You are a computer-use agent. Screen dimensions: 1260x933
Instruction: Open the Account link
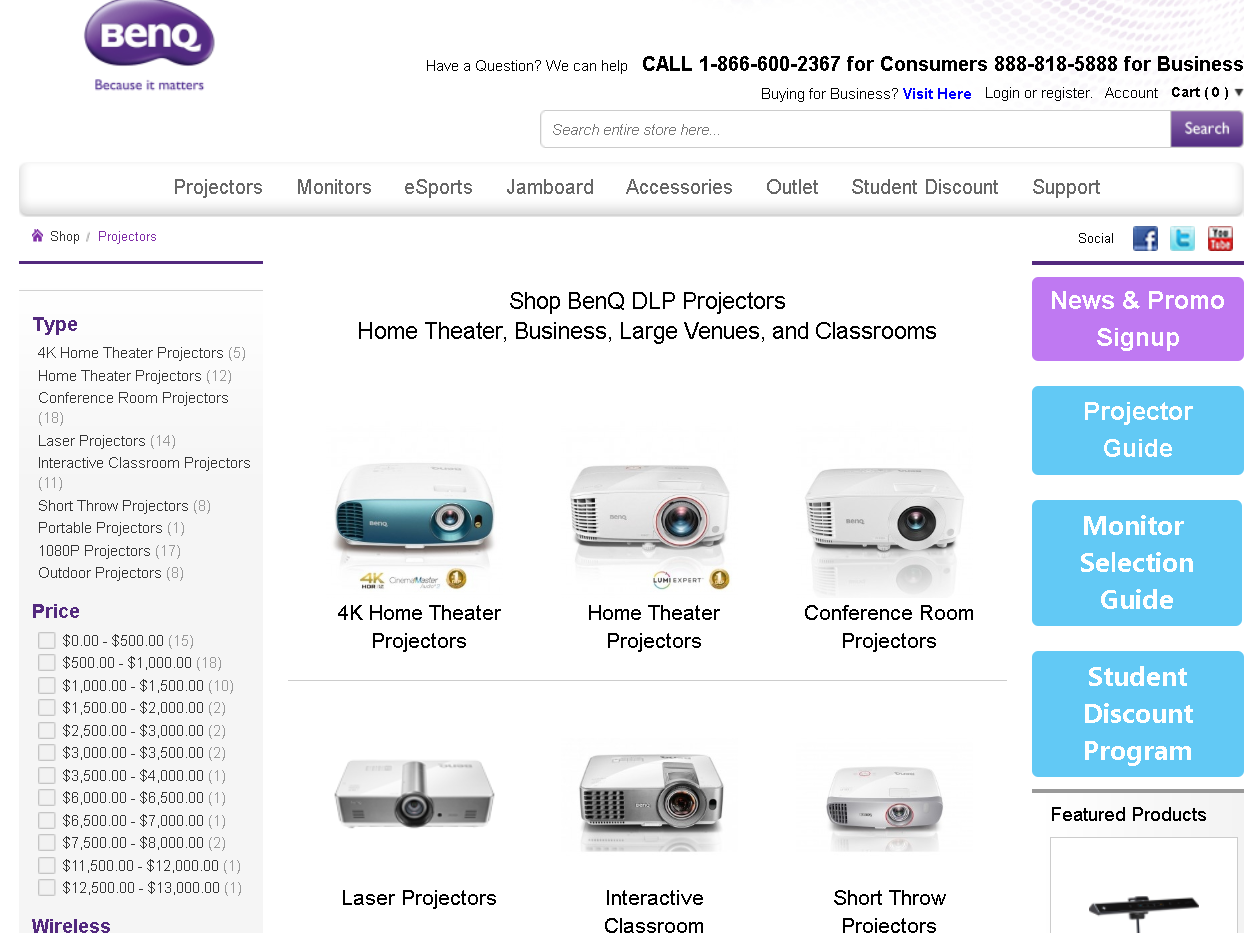pos(1131,93)
